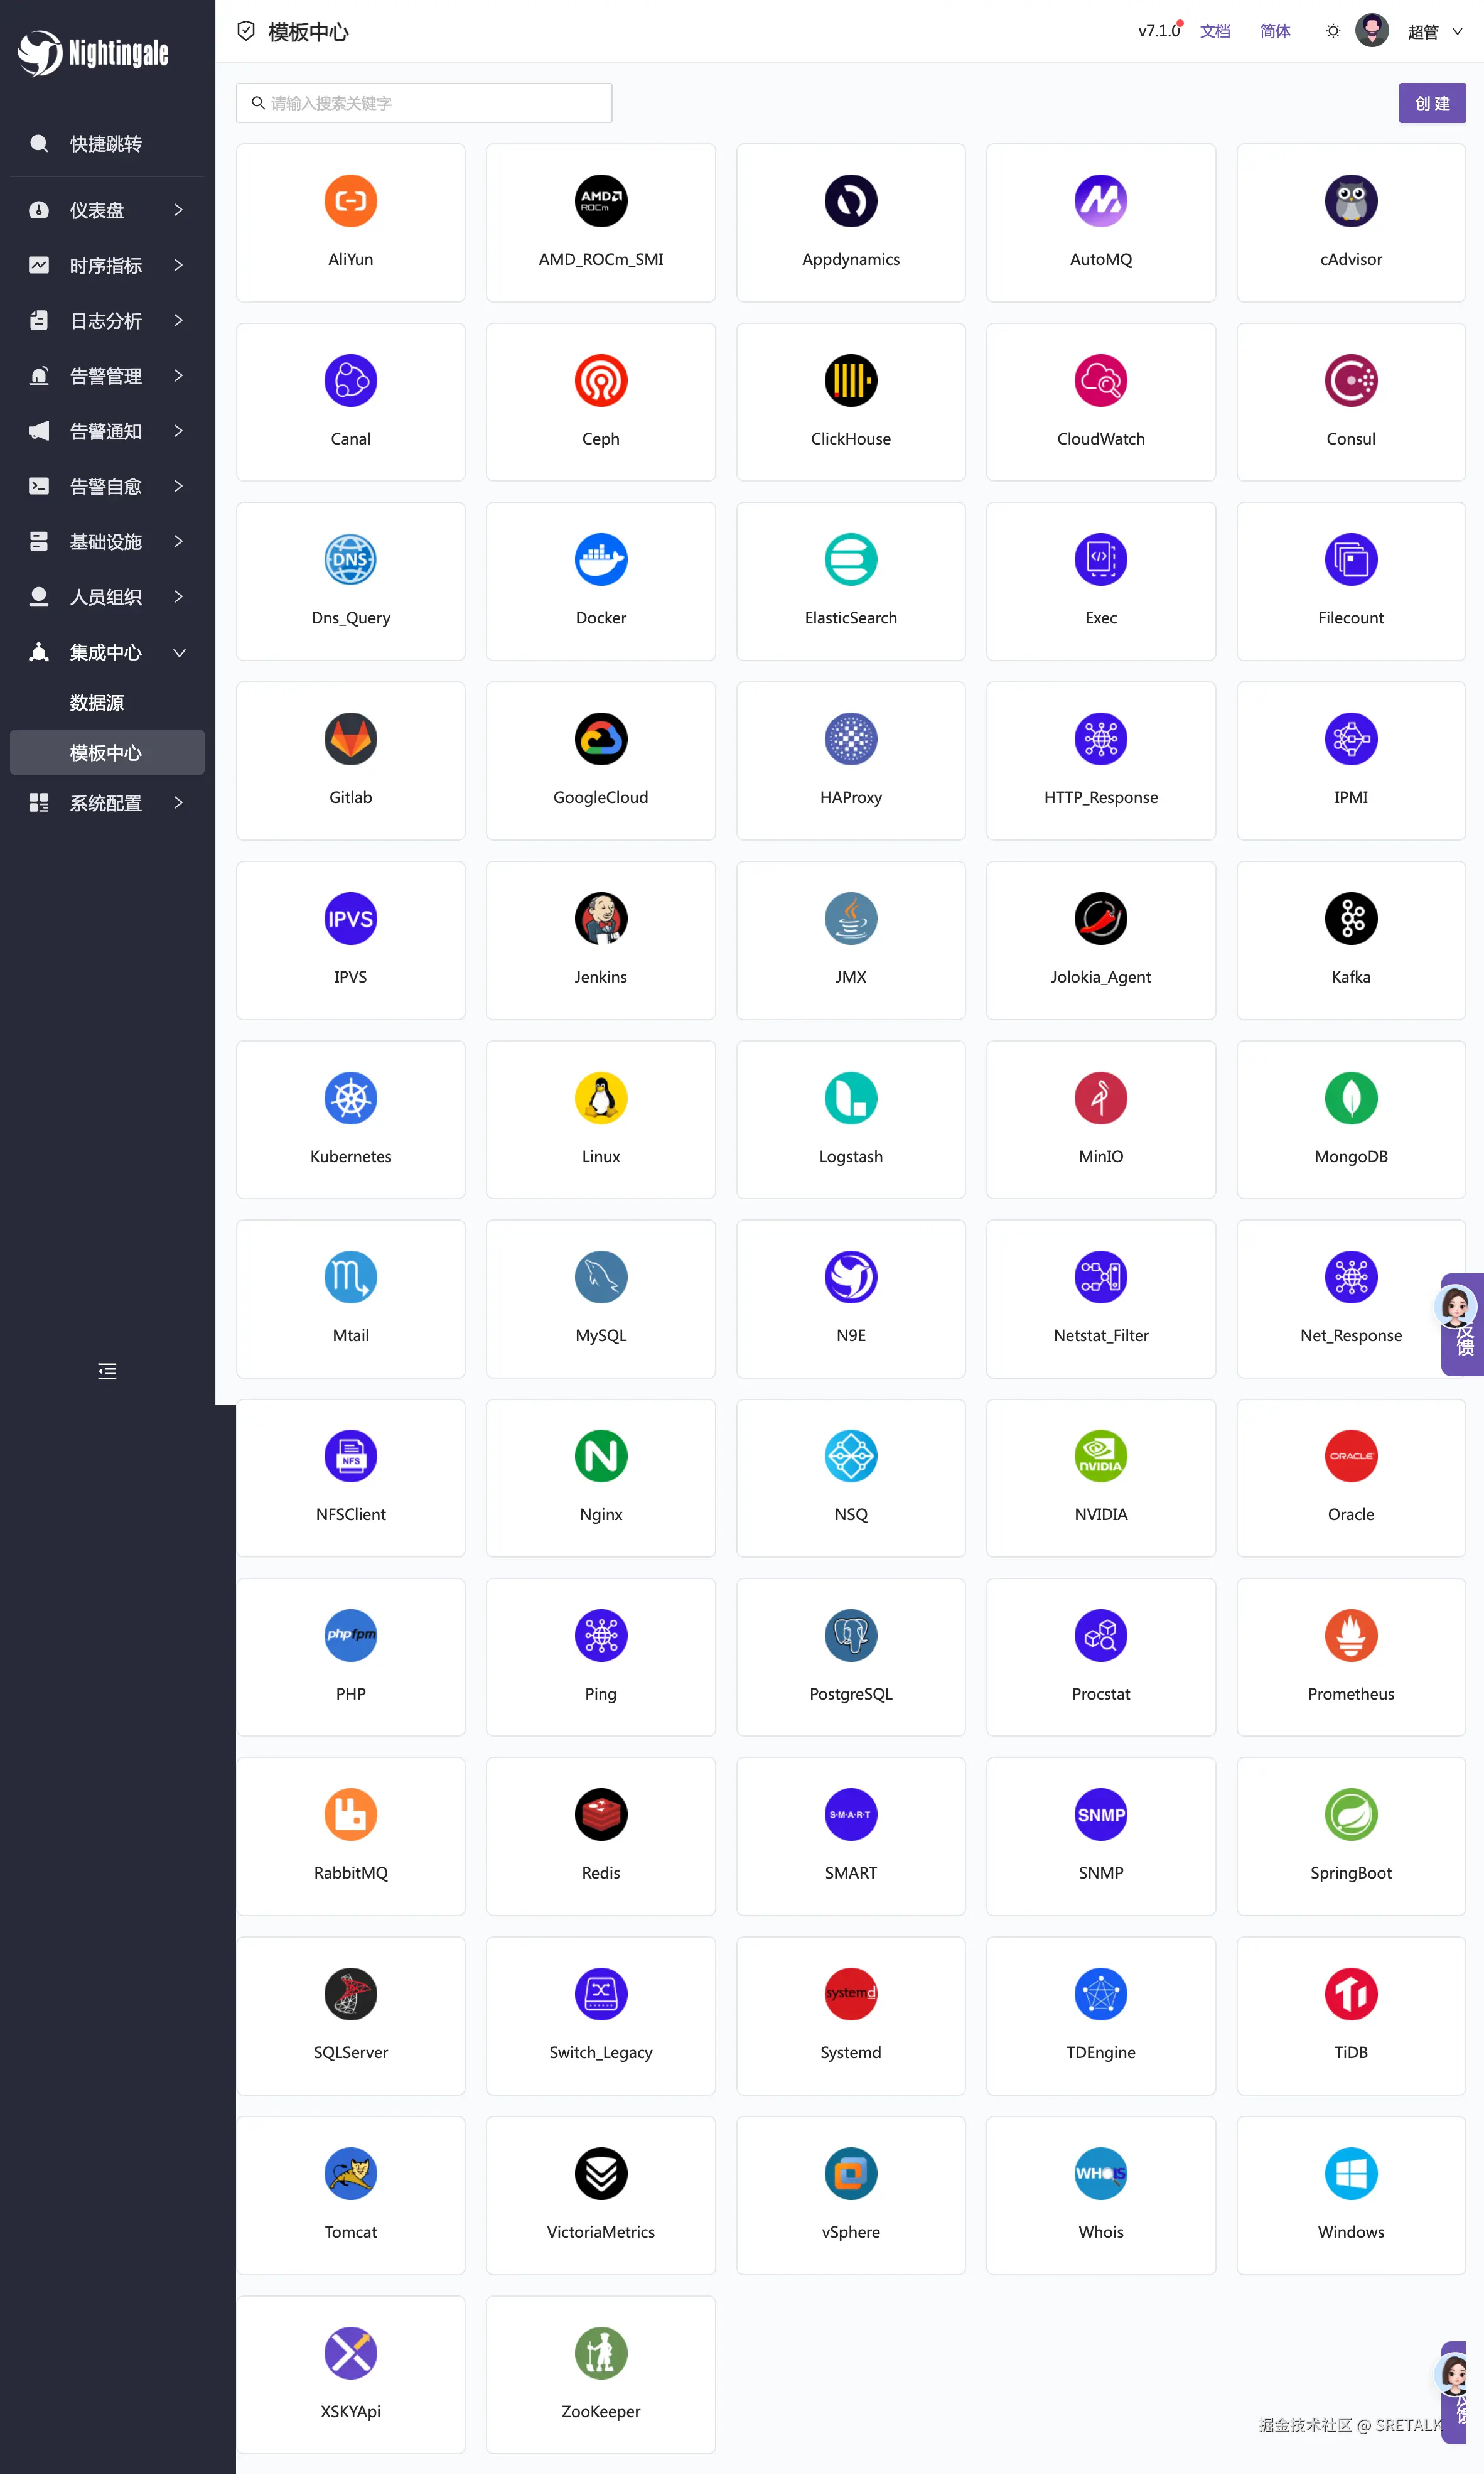Click the ElasticSearch template icon
Viewport: 1484px width, 2475px height.
[850, 560]
